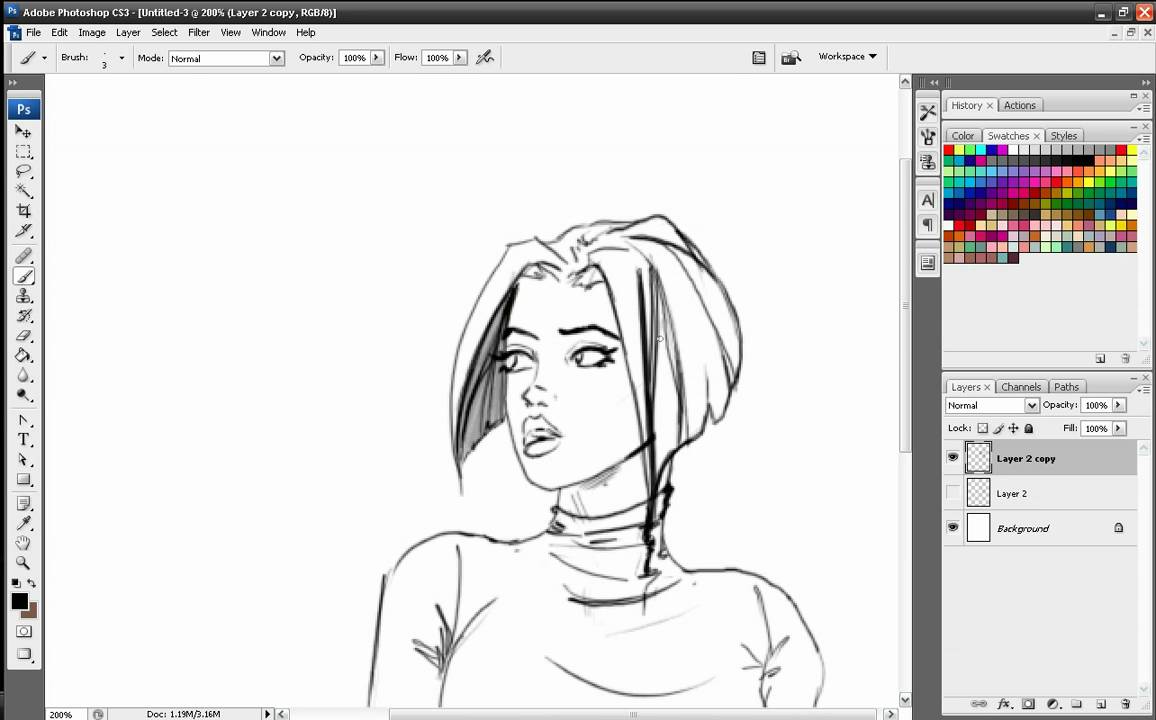Open the brush preset picker

[120, 57]
